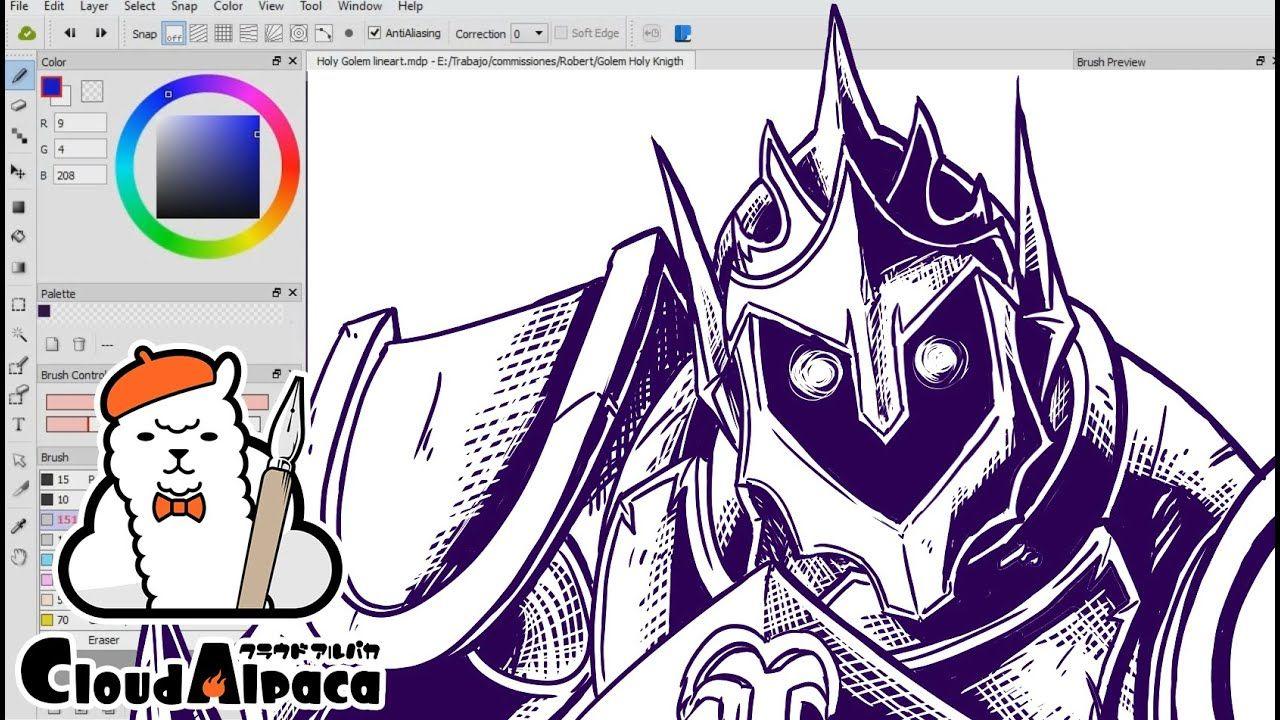Switch to Holy Golem lineart.mdp tab

(x=500, y=61)
